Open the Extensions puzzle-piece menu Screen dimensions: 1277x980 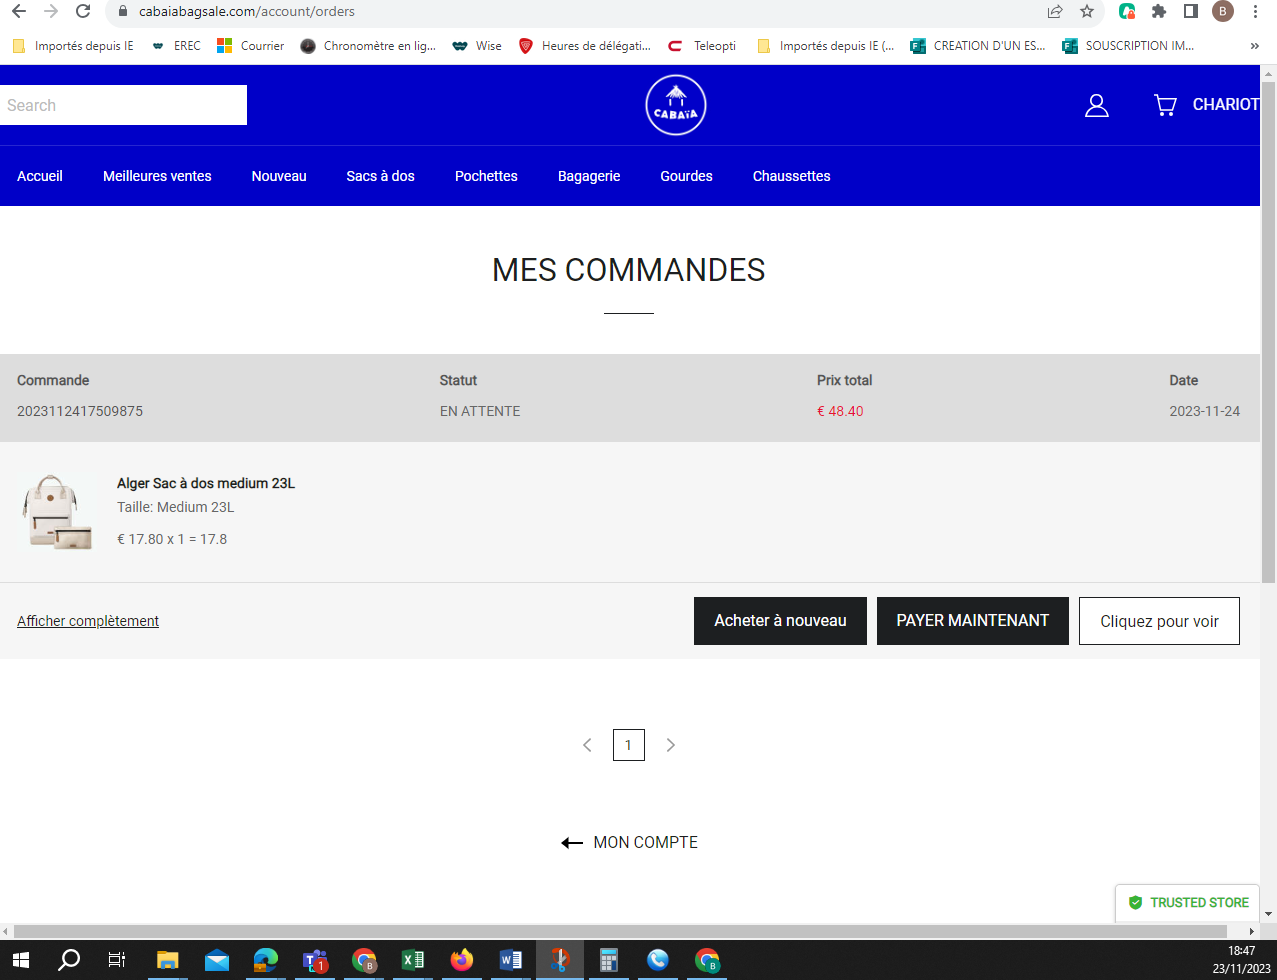[1159, 12]
